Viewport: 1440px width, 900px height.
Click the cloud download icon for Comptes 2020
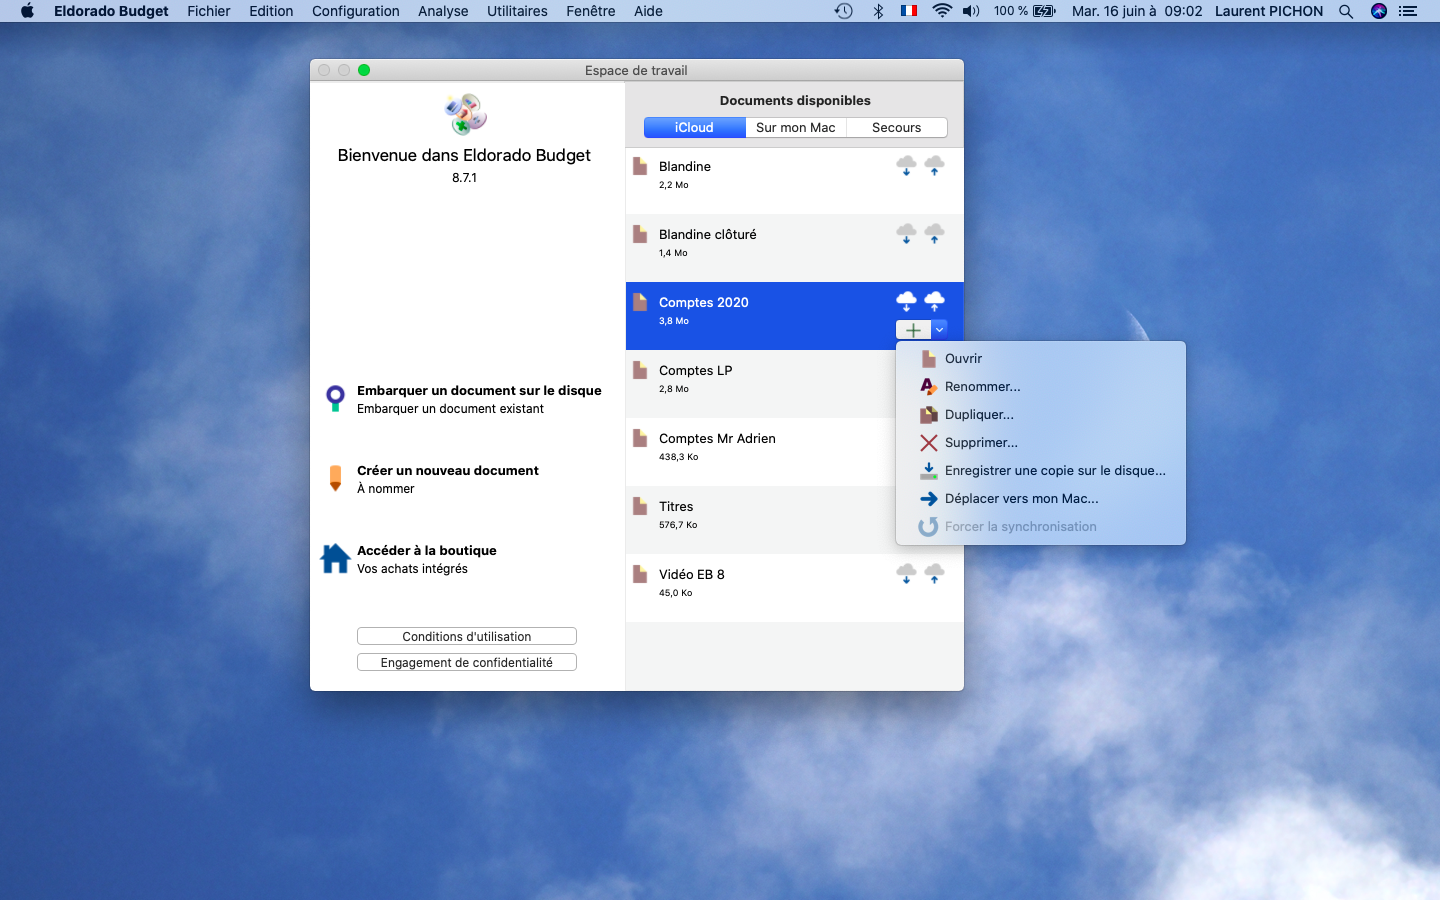(906, 302)
